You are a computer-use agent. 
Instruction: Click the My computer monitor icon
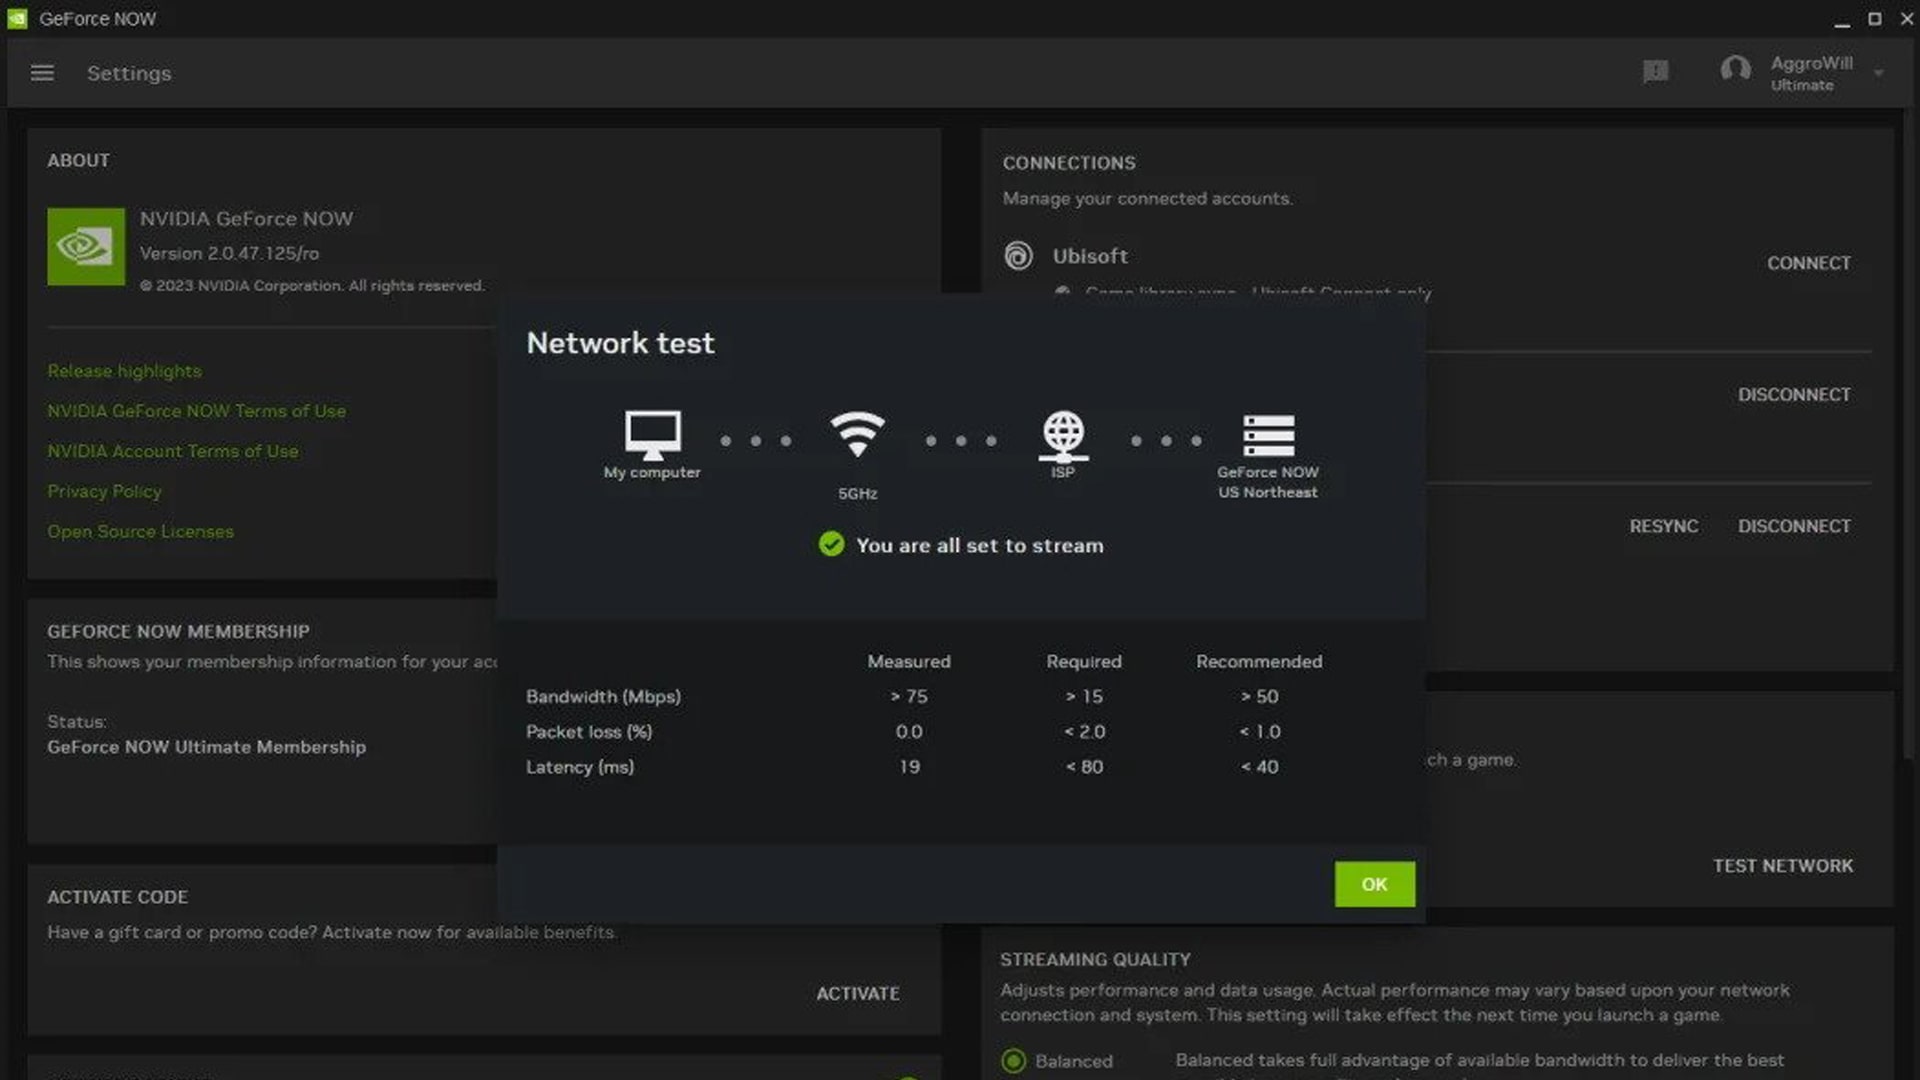(653, 435)
